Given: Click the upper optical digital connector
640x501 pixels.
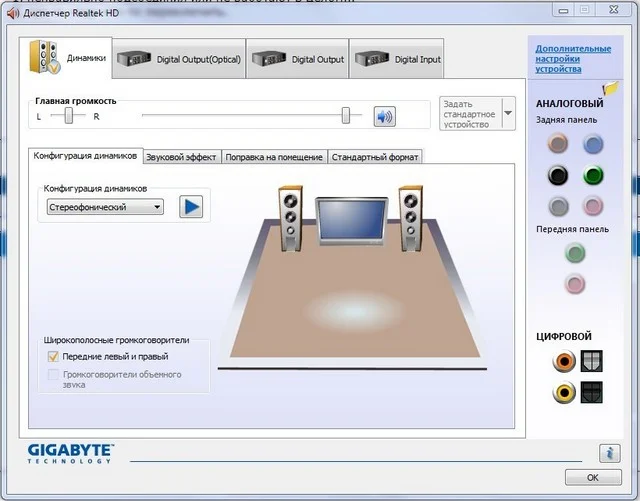Looking at the screenshot, I should pyautogui.click(x=591, y=361).
